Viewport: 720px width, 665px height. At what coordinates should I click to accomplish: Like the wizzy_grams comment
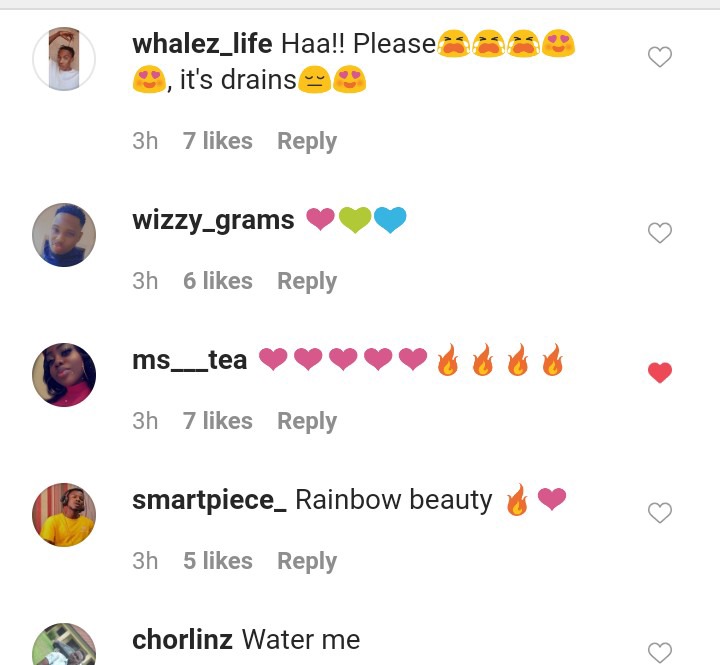660,233
